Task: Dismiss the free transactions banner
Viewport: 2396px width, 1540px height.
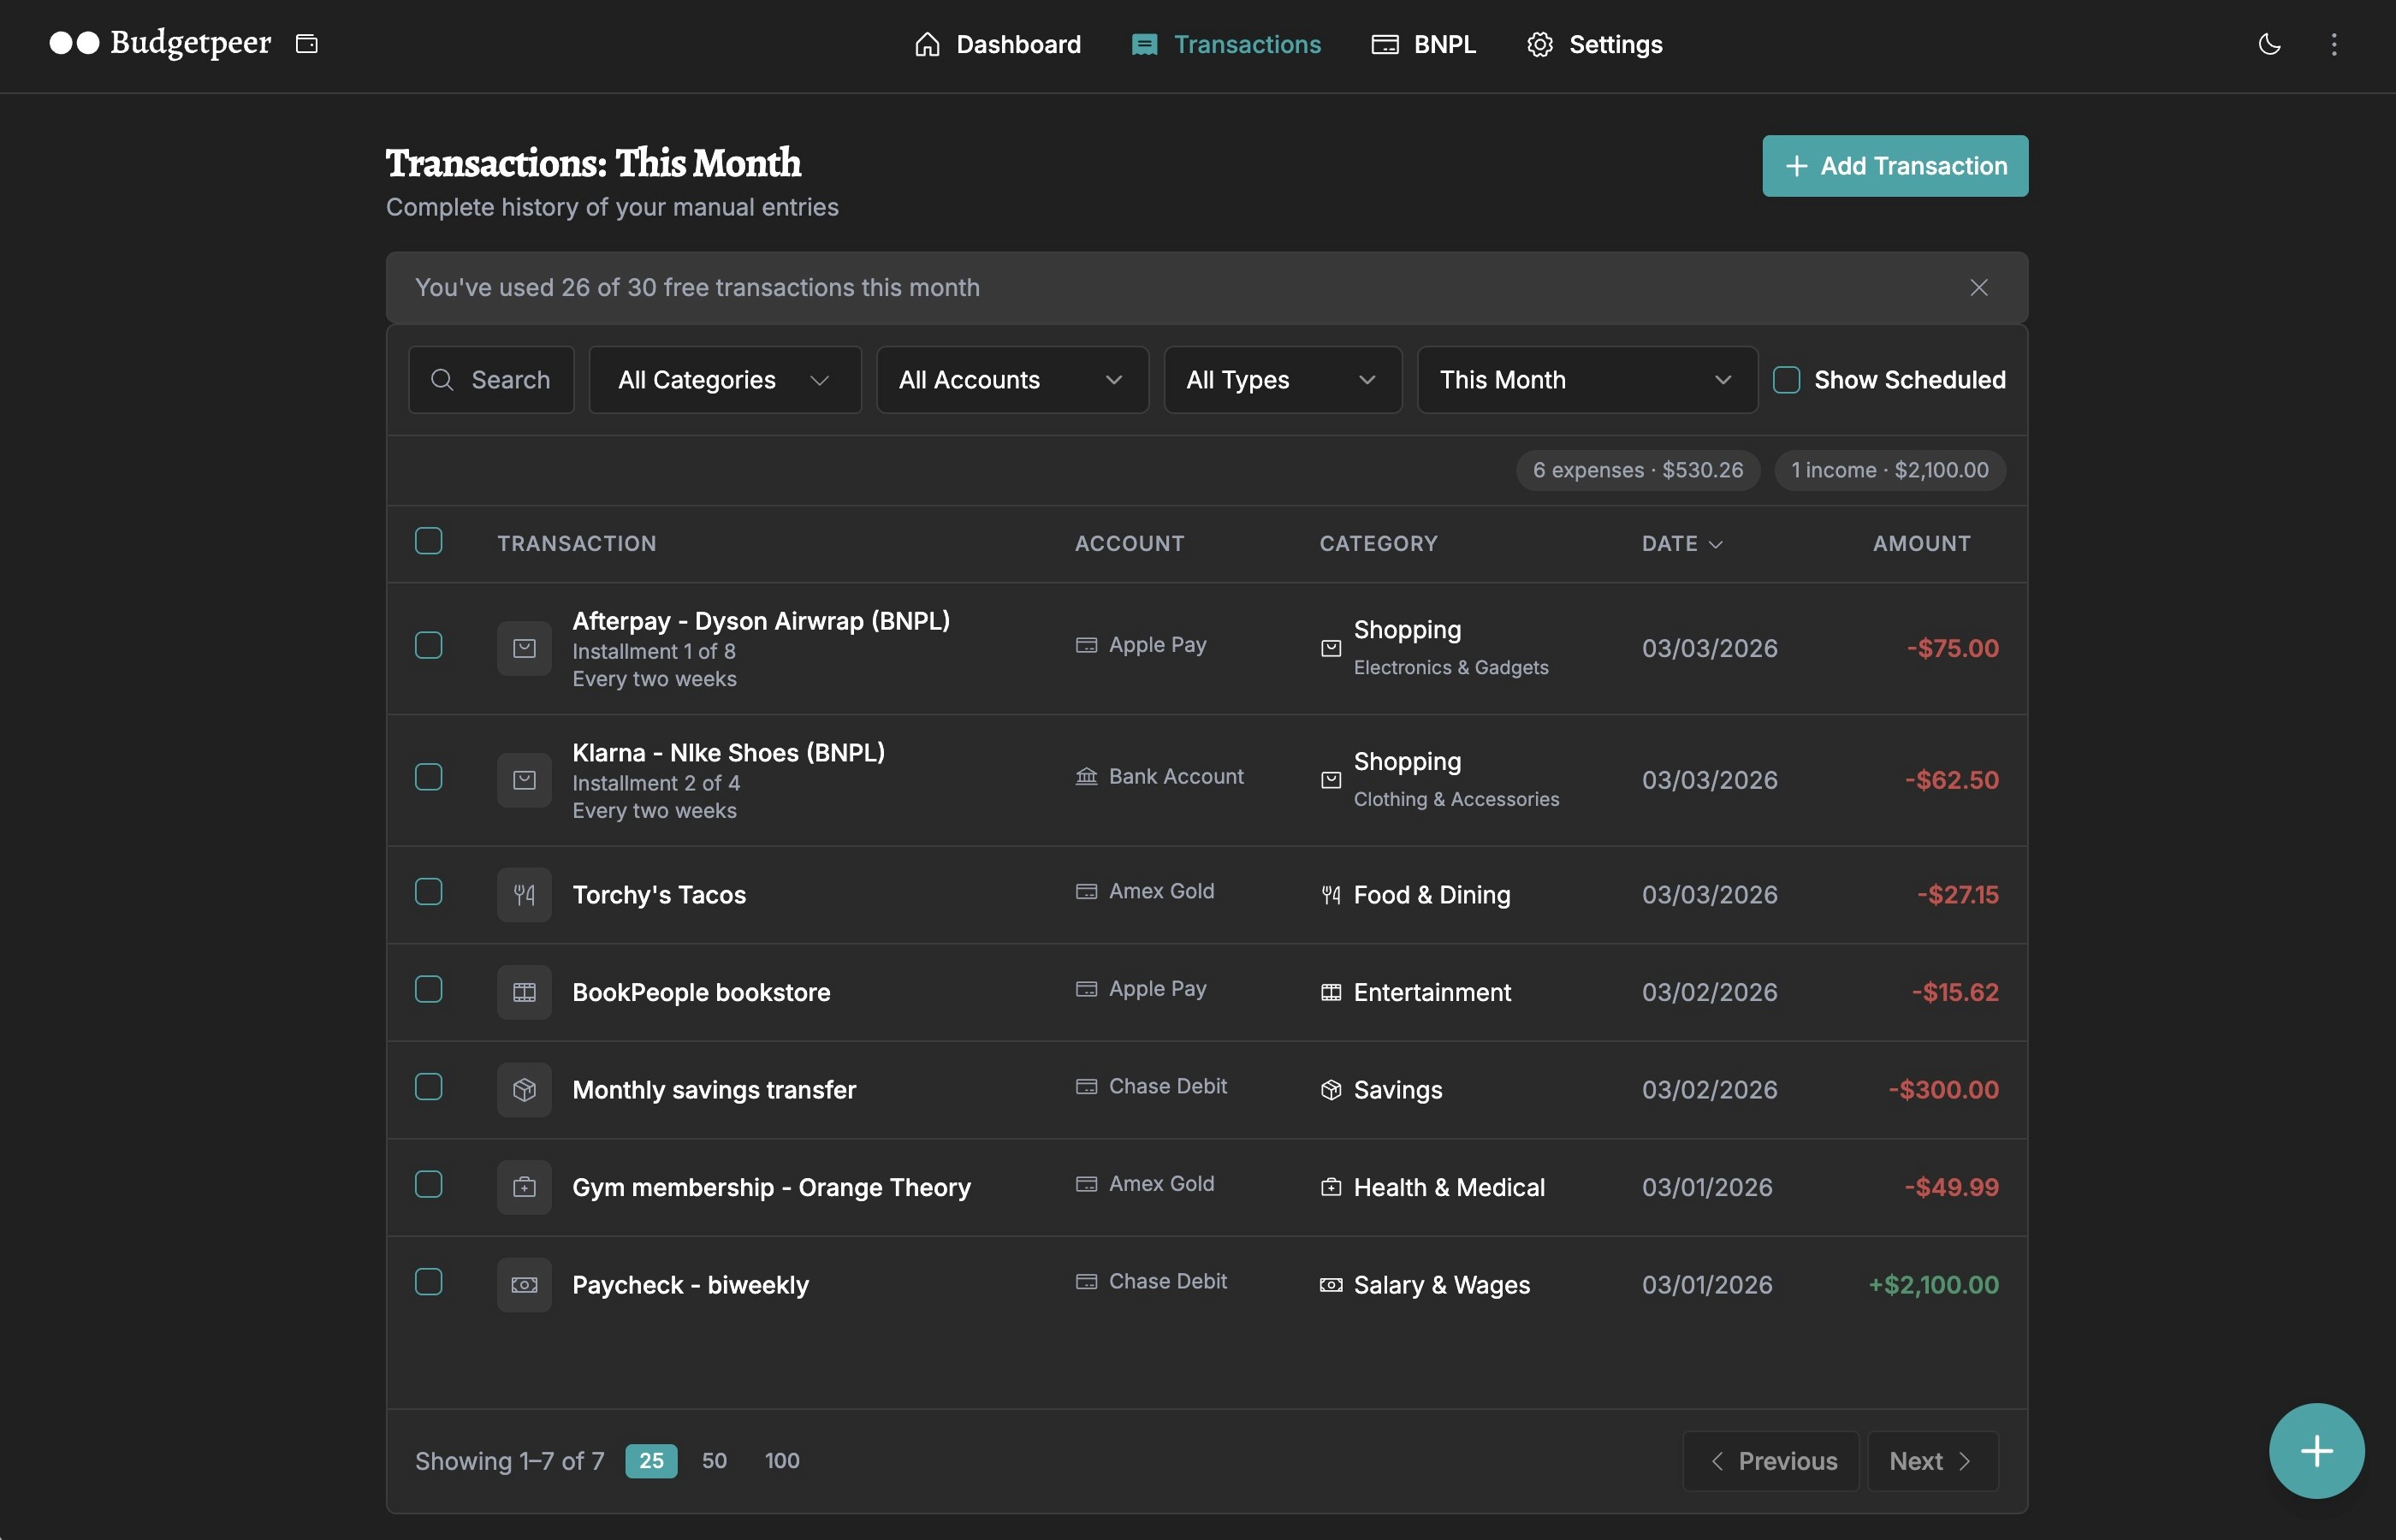Action: [1978, 288]
